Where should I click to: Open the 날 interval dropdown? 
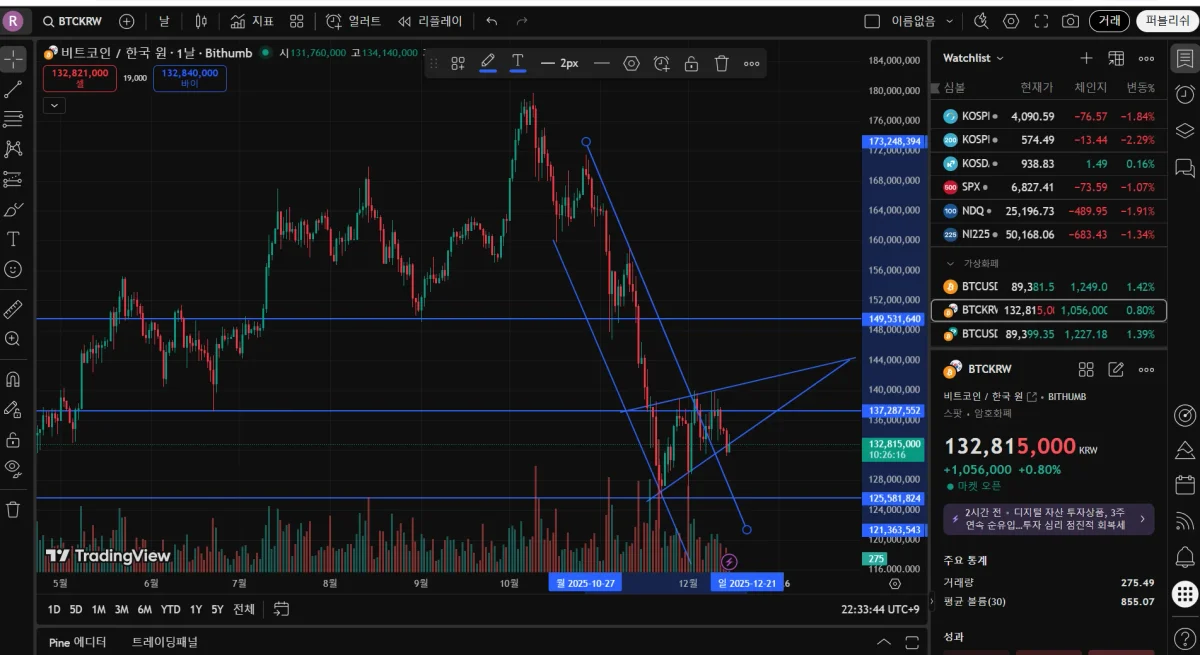(x=164, y=21)
